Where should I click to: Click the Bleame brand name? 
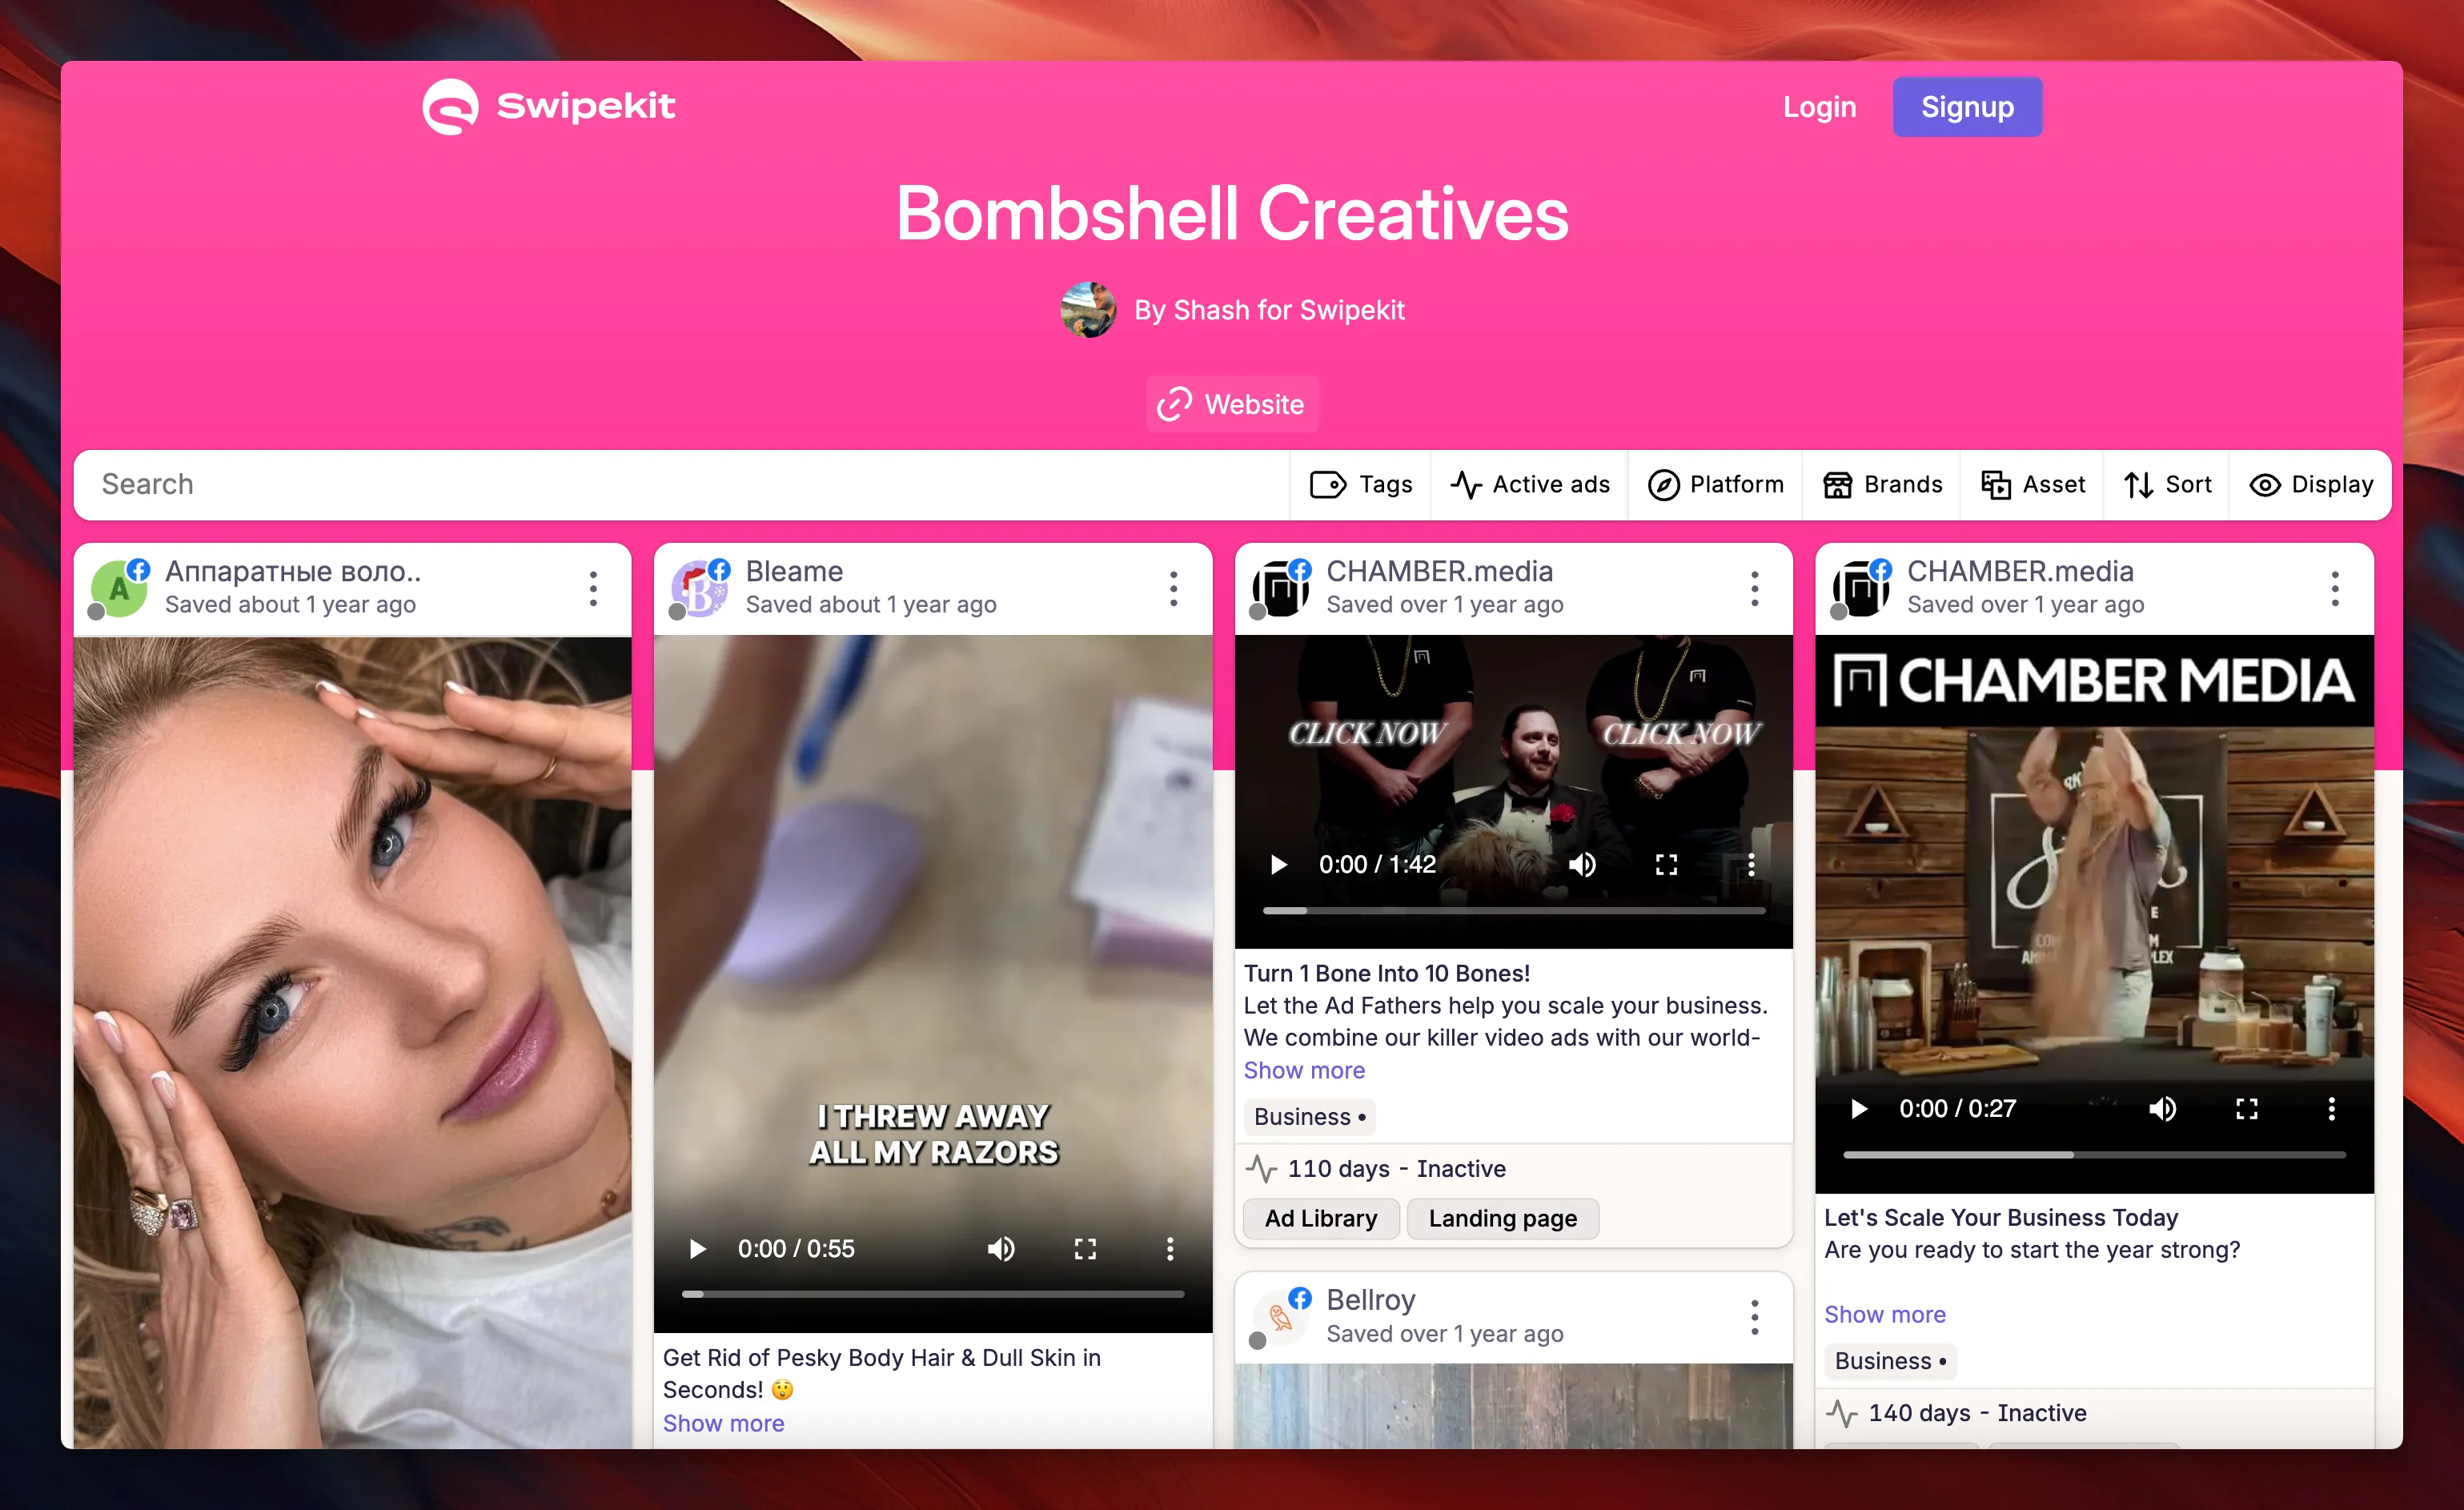[794, 571]
